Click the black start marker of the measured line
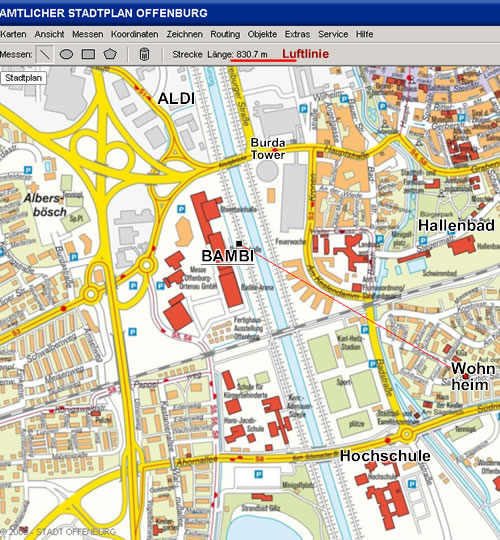Screen dimensions: 500x540 [239, 244]
